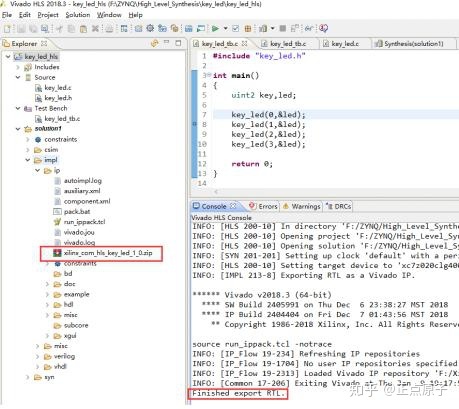The height and width of the screenshot is (409, 459).
Task: Click the Copy icon in the toolbar
Action: (71, 29)
